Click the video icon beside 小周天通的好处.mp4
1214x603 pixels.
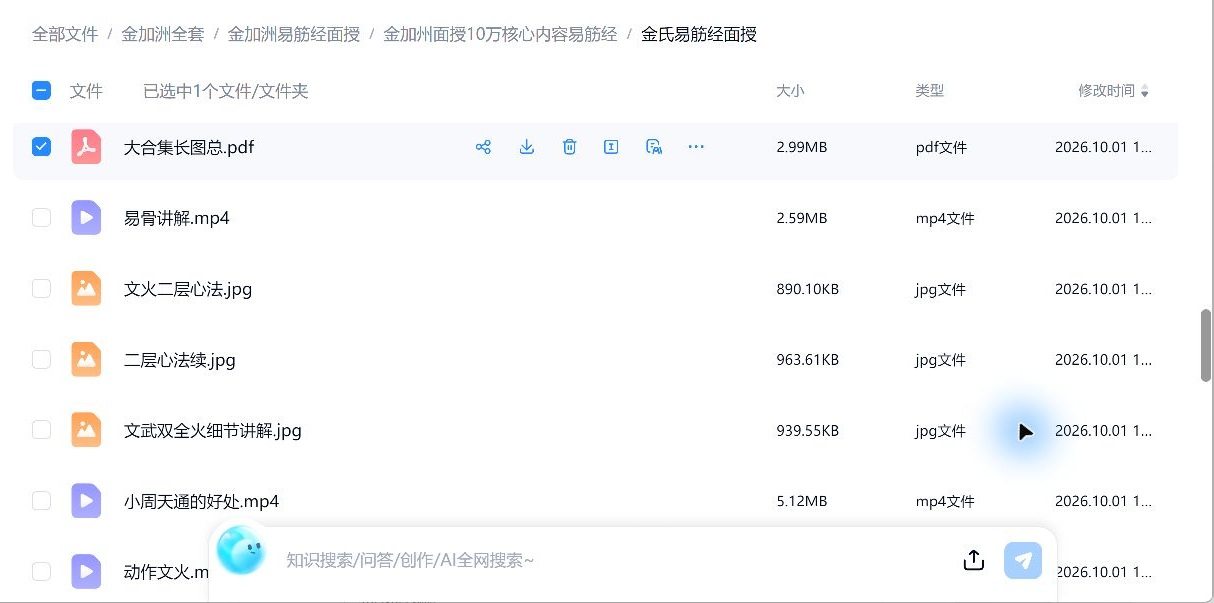[86, 501]
